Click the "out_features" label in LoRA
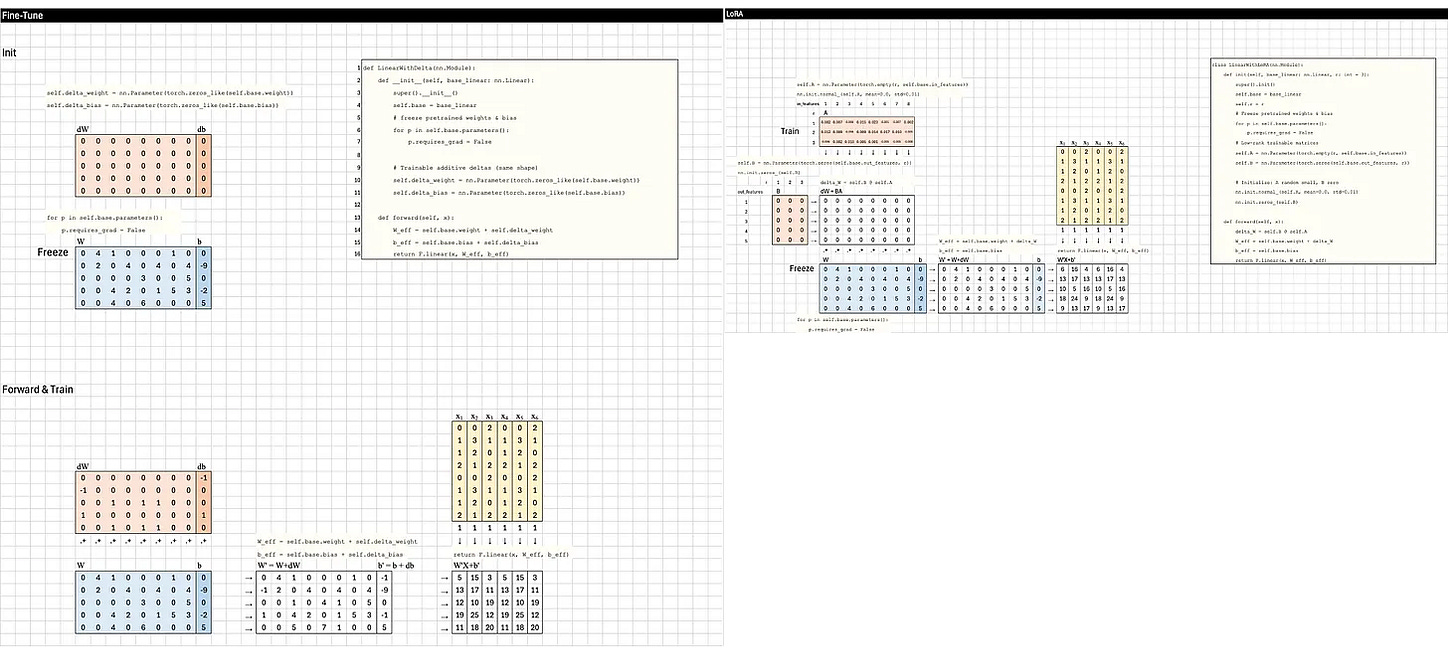Screen dimensions: 1456x658 750,190
